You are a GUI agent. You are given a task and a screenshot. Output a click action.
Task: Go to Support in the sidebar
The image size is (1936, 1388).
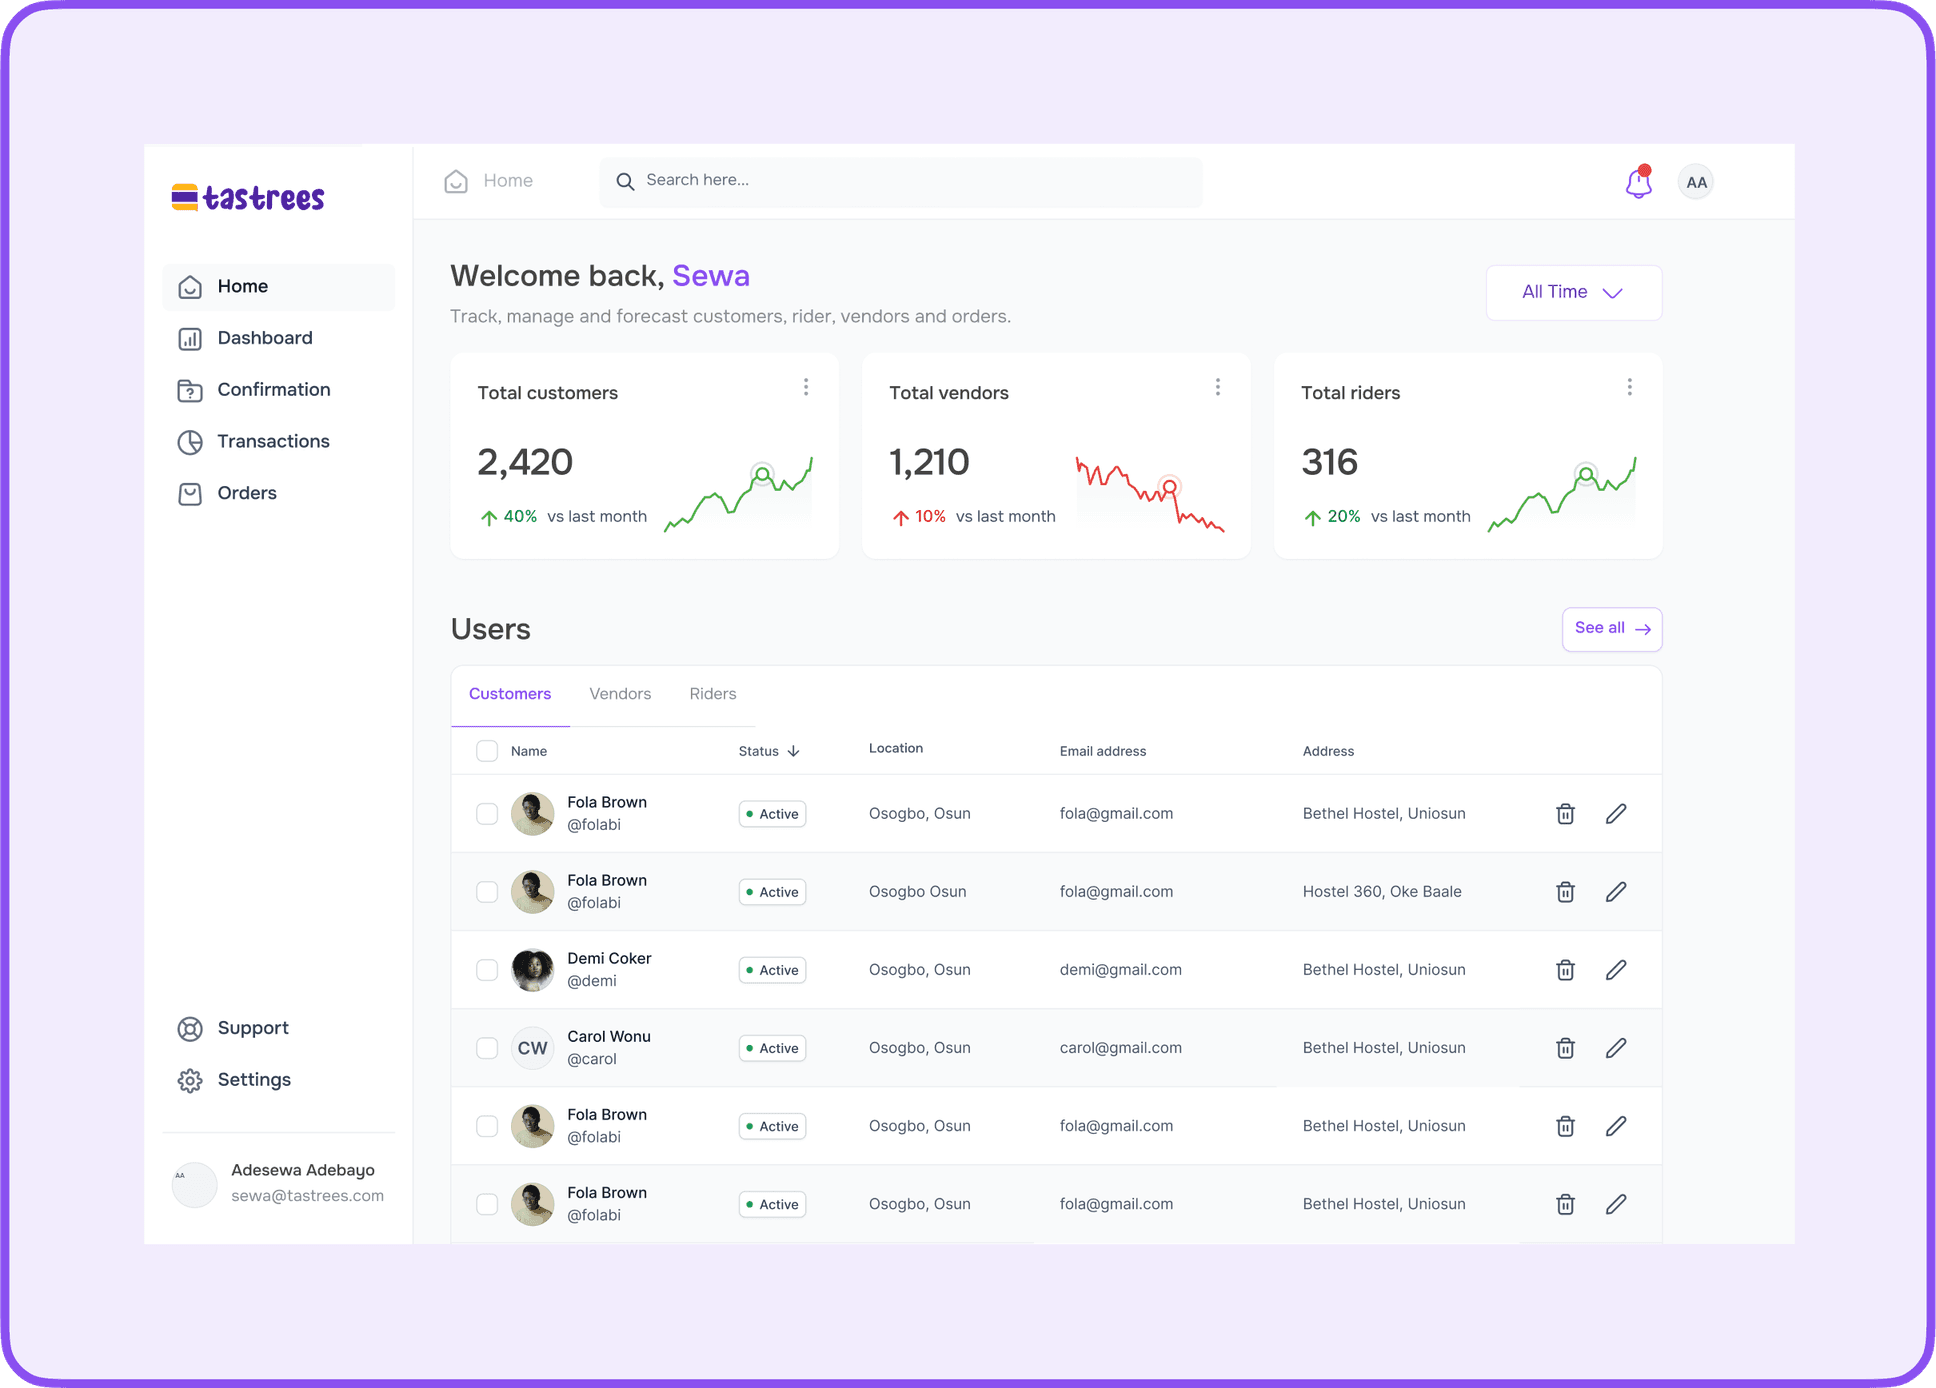(x=252, y=1028)
